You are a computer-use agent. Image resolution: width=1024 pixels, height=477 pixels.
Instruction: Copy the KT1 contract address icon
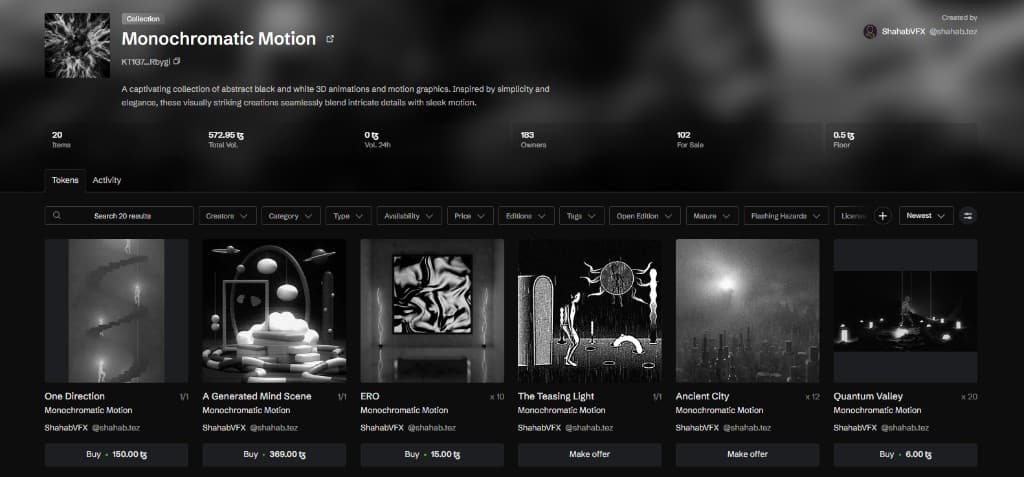point(177,61)
